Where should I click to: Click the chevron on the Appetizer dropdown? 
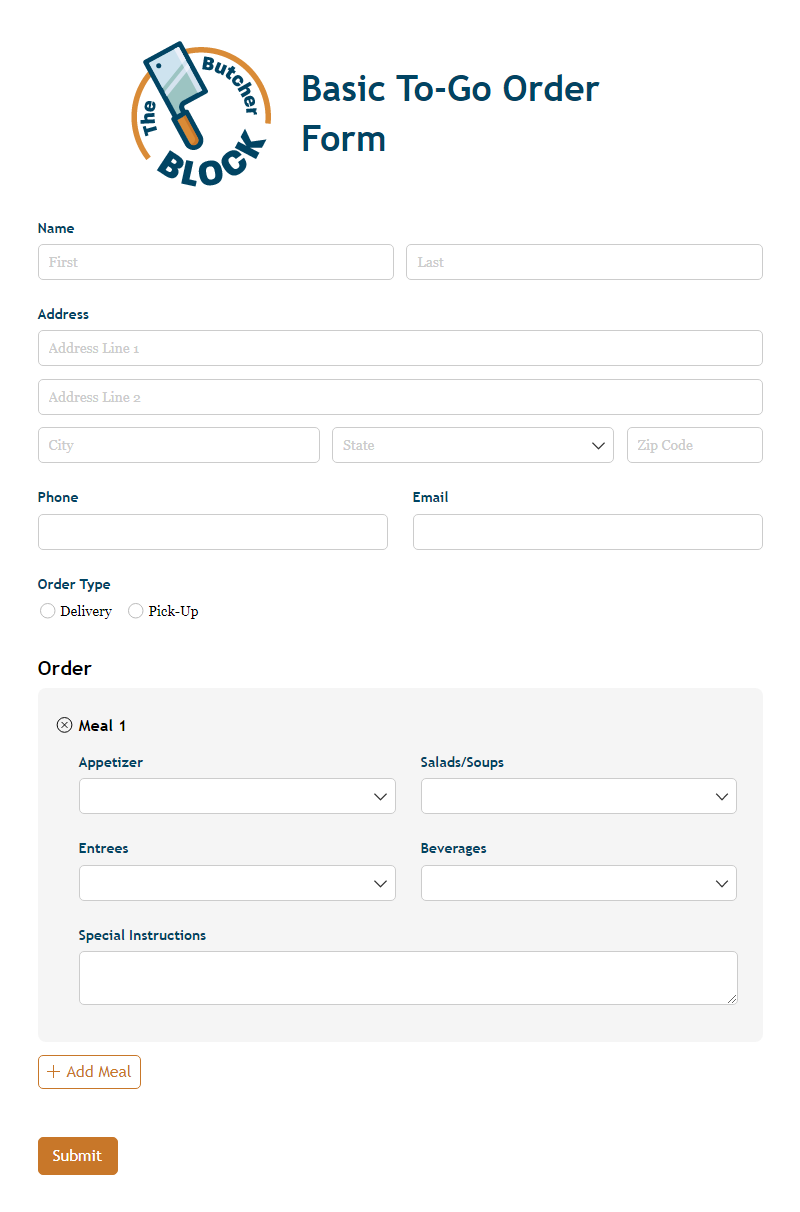pos(380,796)
